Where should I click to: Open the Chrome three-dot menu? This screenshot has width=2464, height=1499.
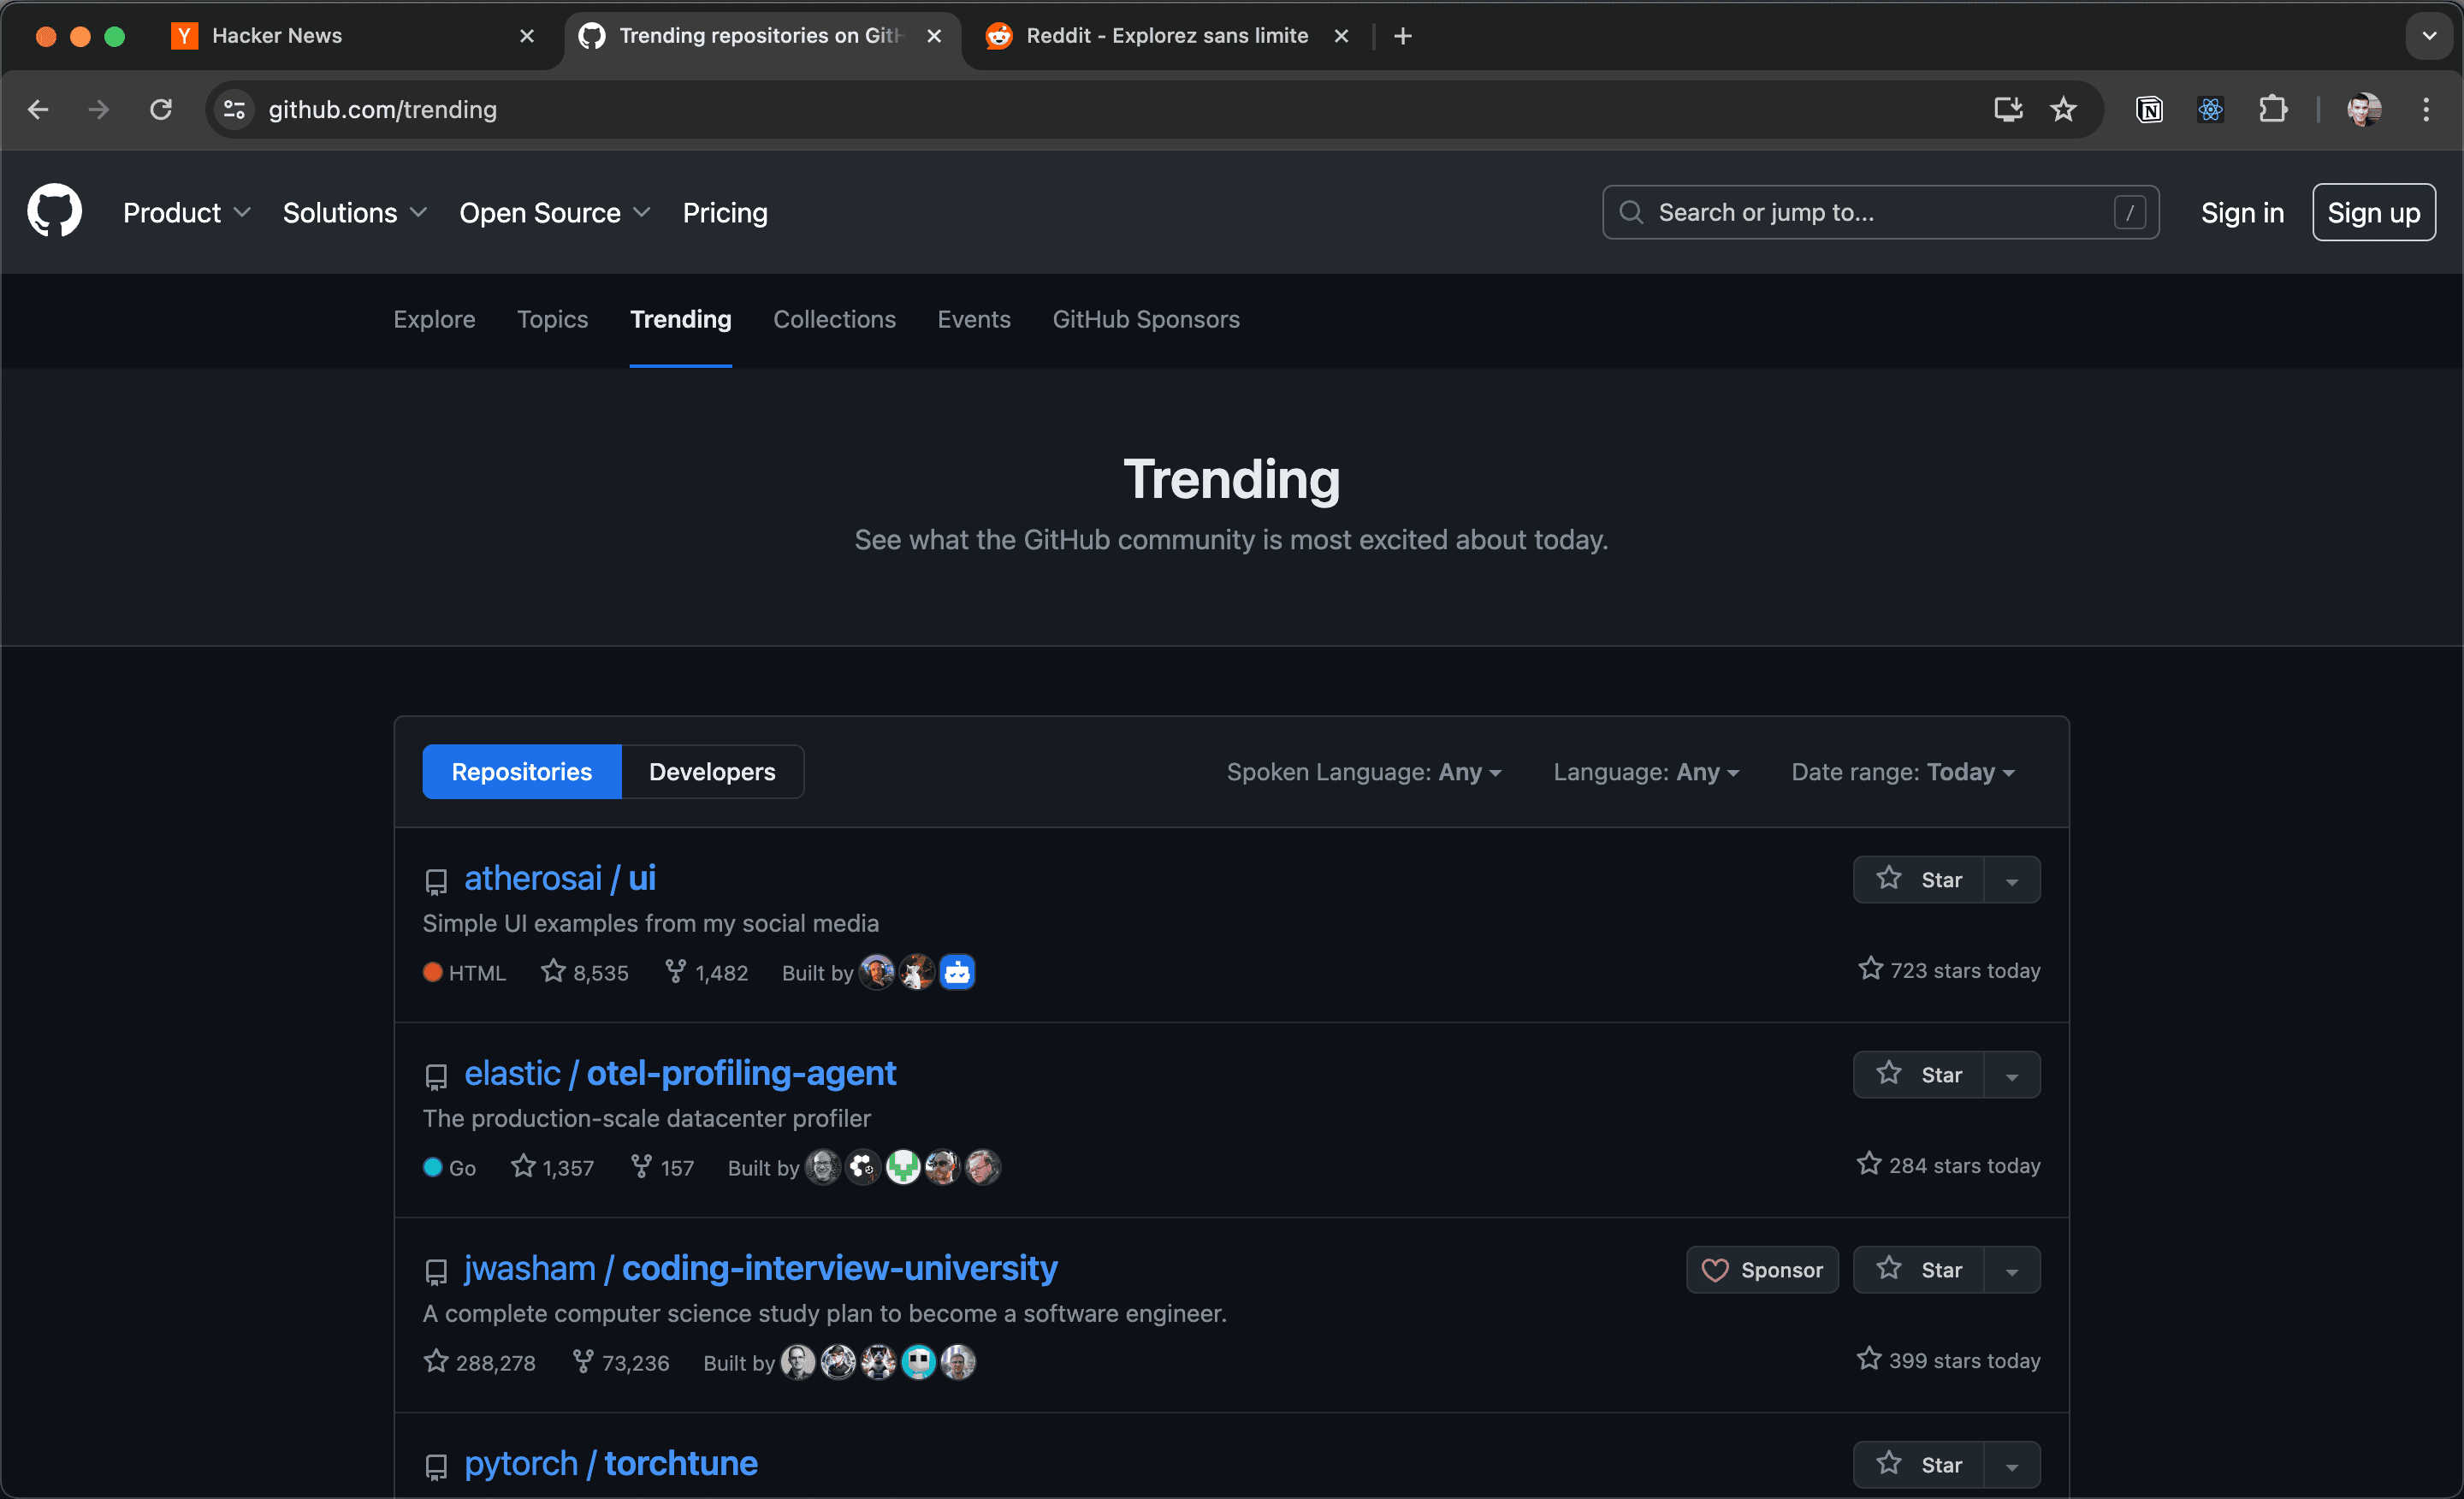pyautogui.click(x=2426, y=109)
